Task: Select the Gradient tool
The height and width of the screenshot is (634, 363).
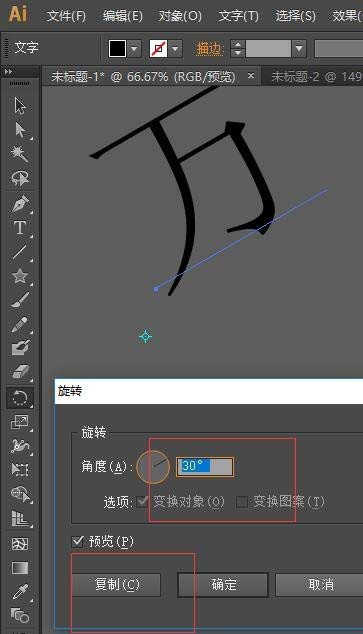Action: coord(20,568)
